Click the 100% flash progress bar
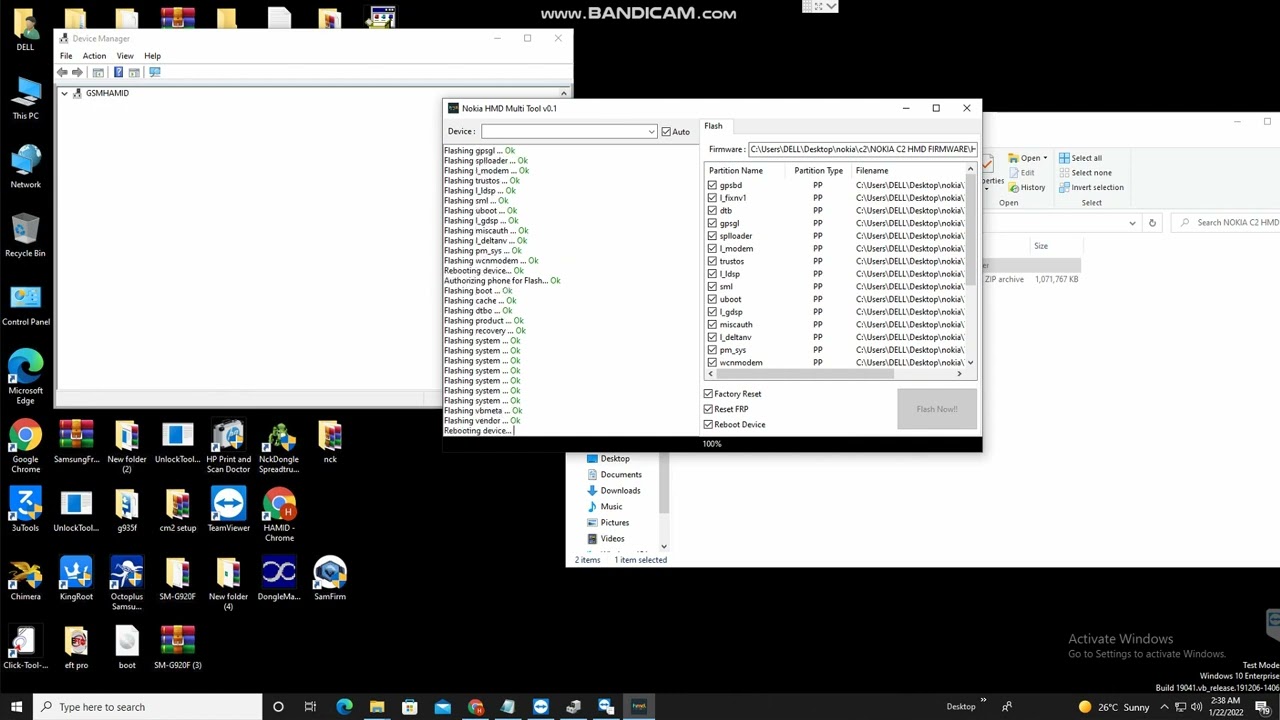Viewport: 1280px width, 720px height. click(712, 444)
